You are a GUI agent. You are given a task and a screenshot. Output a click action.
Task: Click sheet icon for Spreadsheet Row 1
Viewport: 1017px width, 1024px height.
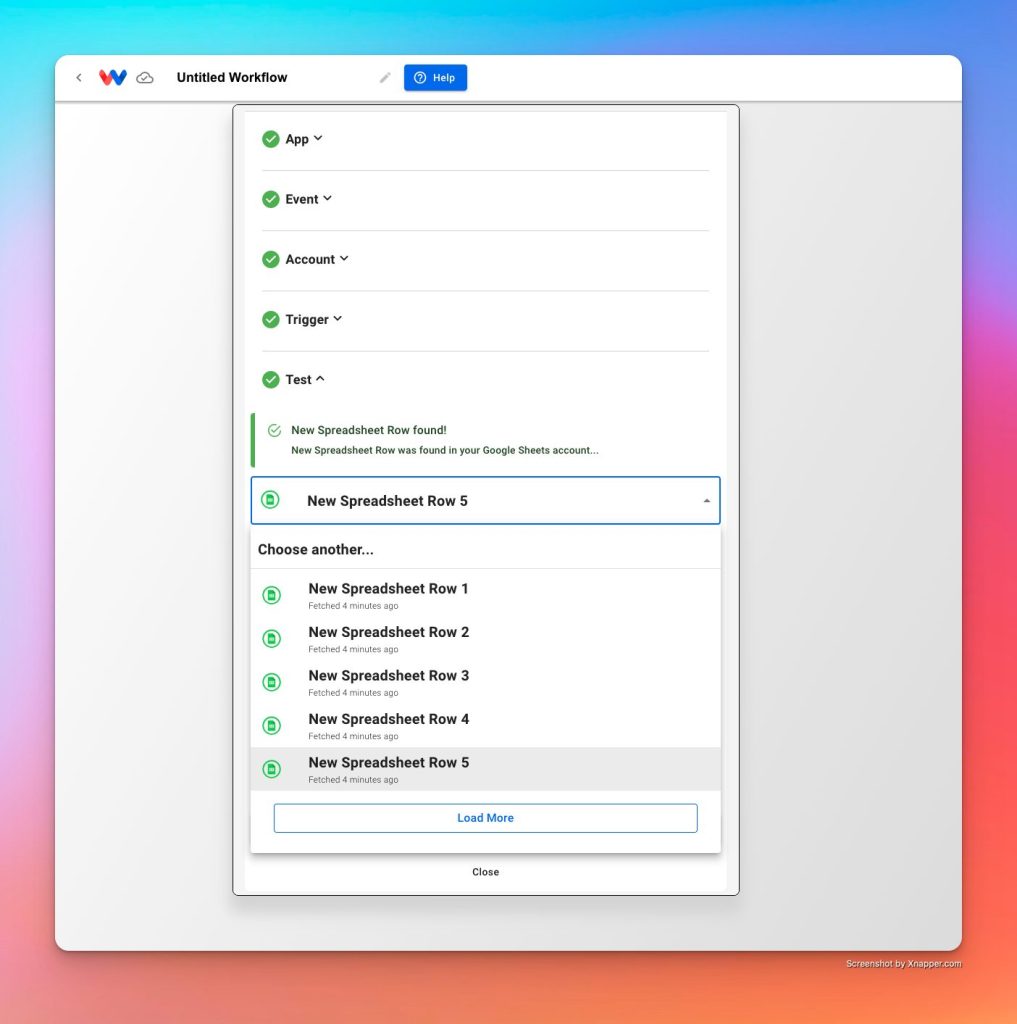[x=272, y=595]
